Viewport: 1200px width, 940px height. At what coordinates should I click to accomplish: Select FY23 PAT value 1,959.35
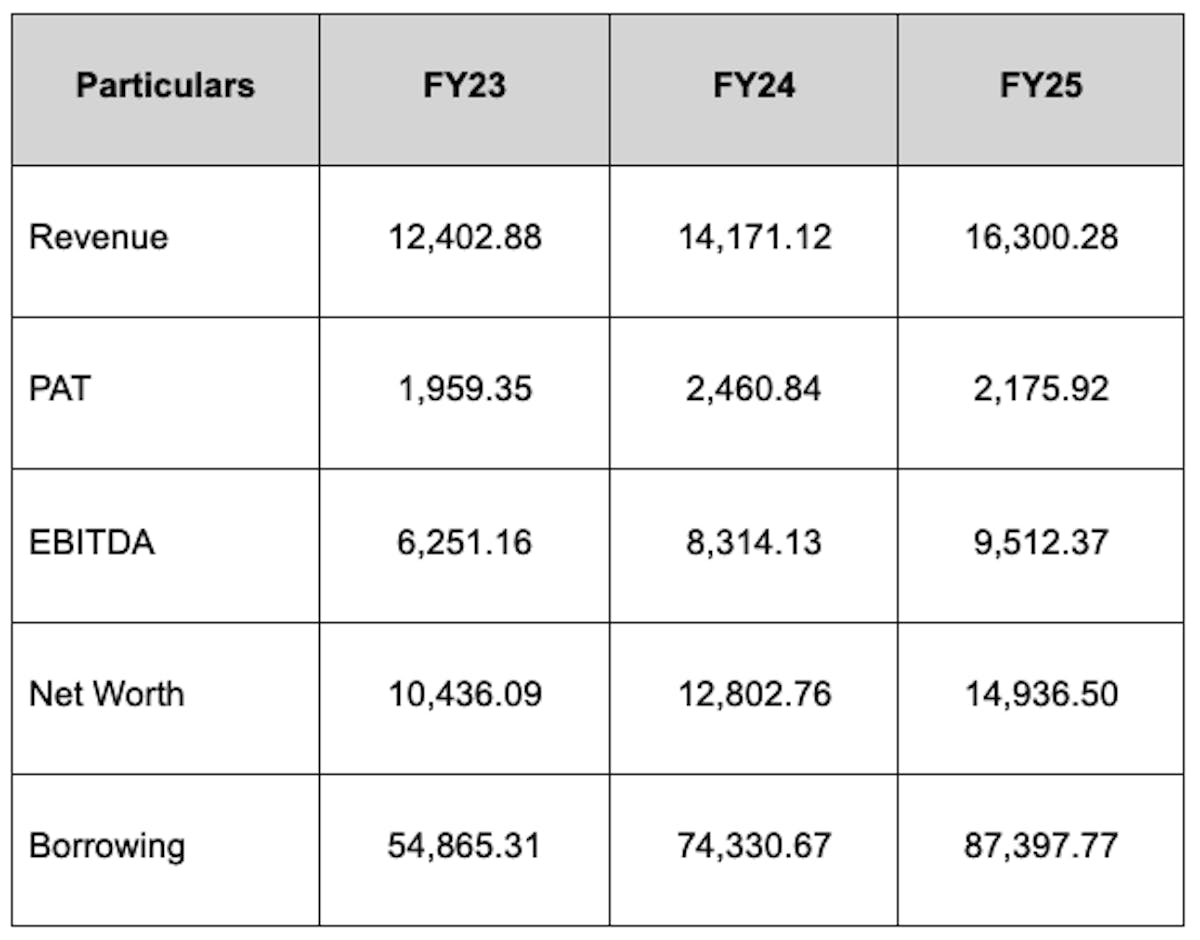tap(465, 389)
